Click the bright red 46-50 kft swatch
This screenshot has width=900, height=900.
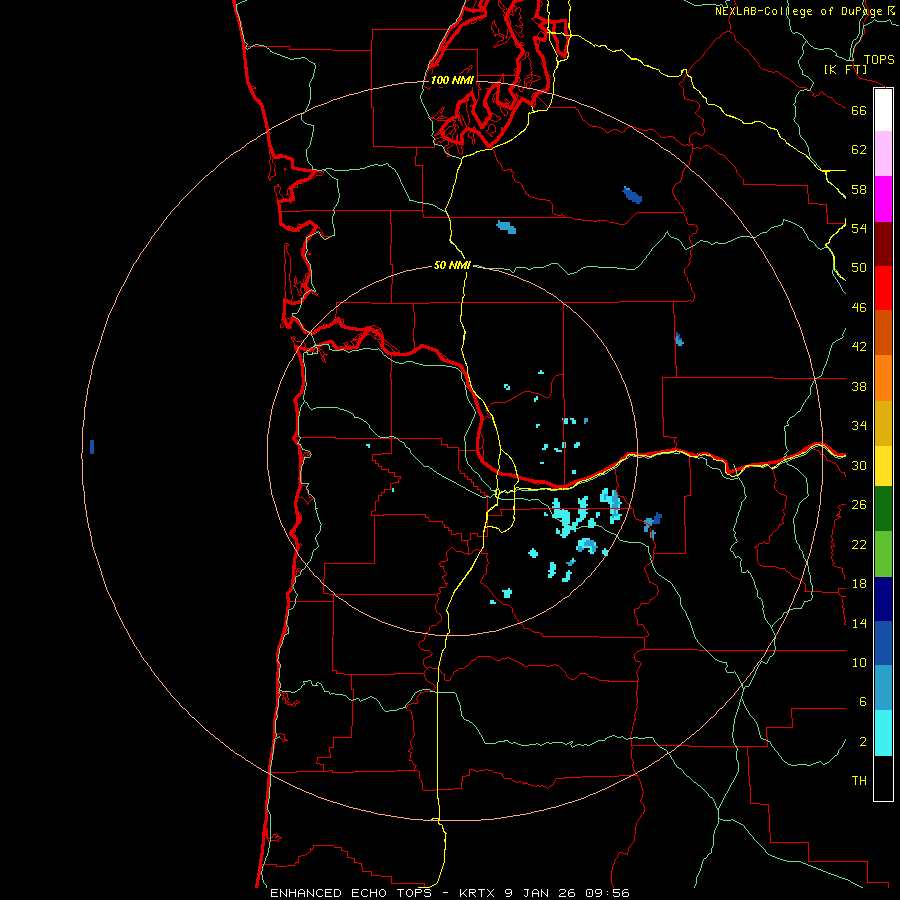tap(883, 288)
